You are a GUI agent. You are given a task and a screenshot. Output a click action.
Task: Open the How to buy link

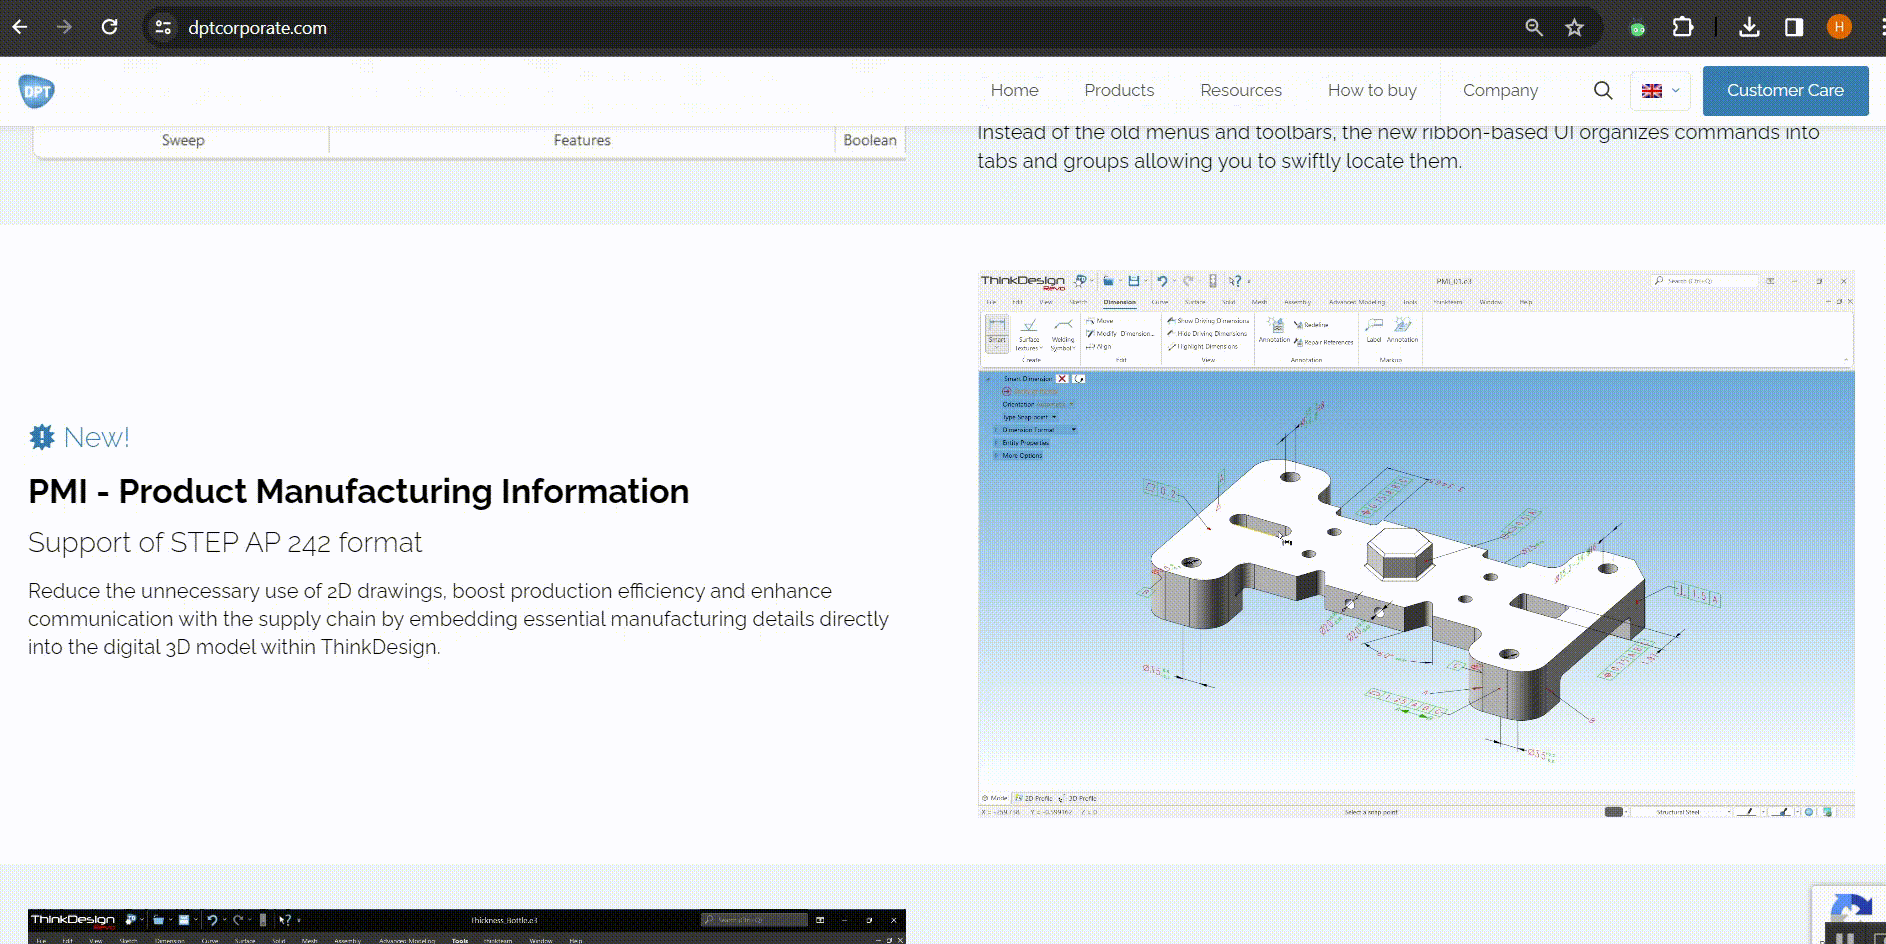pyautogui.click(x=1372, y=91)
